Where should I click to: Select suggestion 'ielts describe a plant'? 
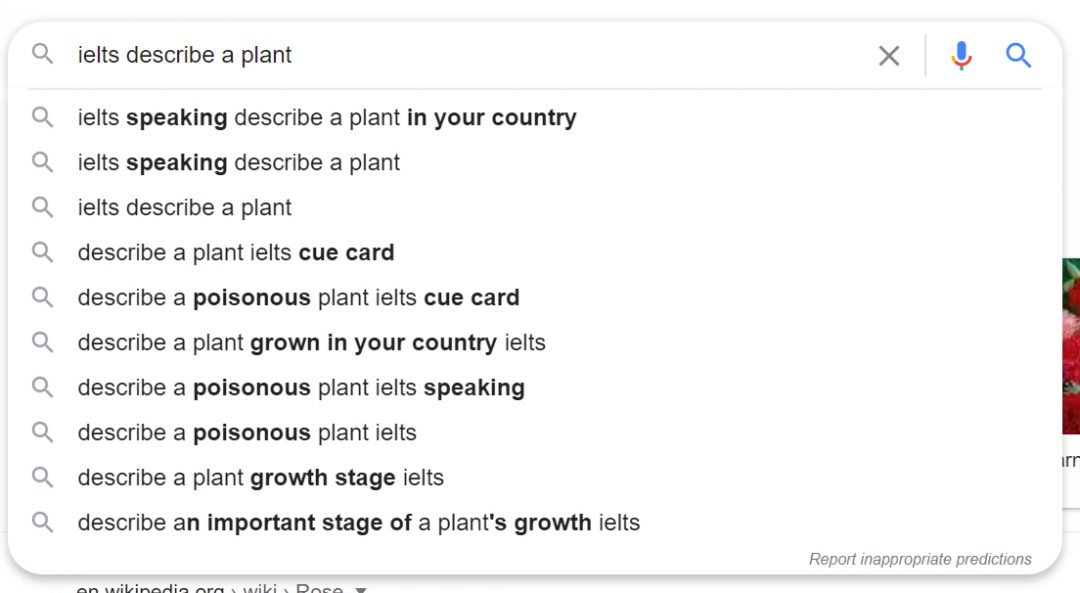[184, 207]
